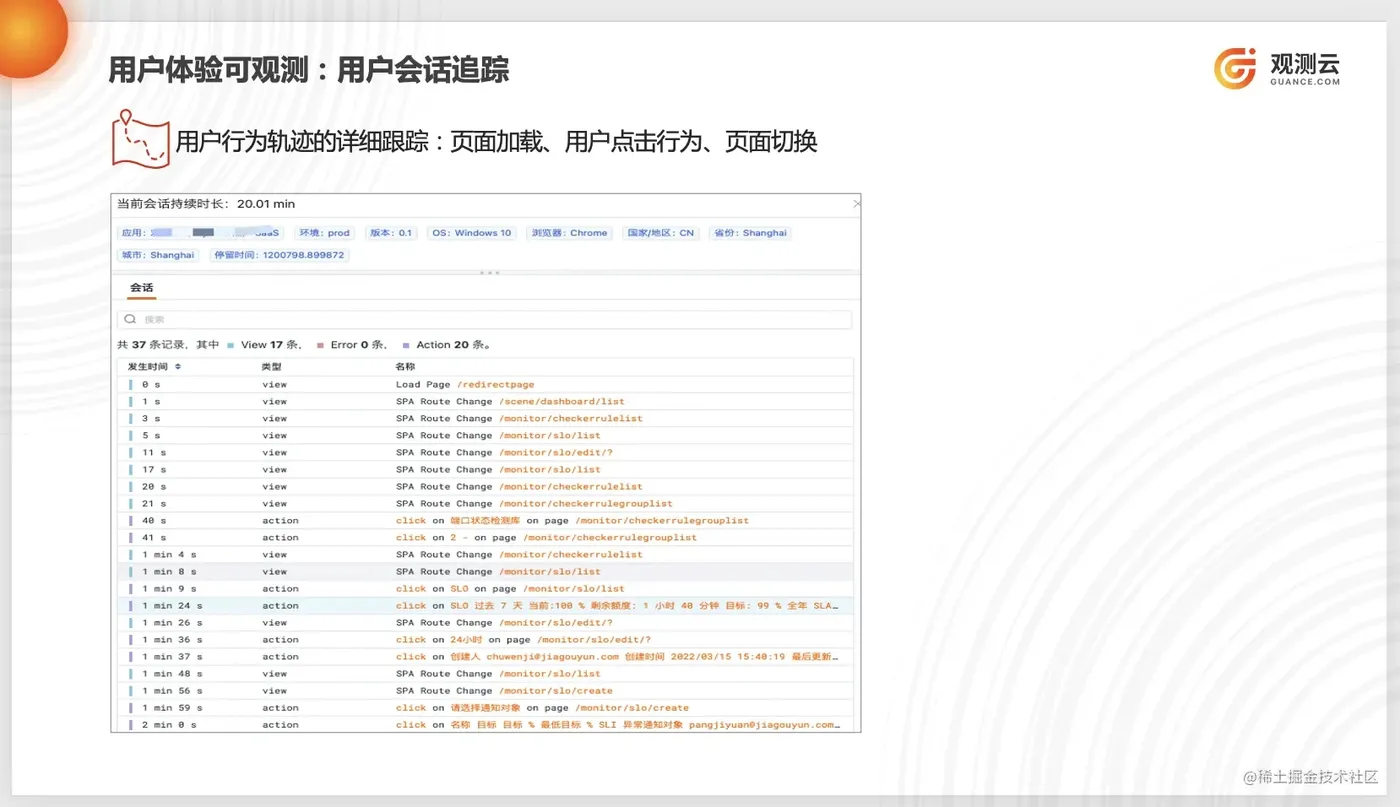Open /scene/dashboard/list link in 1 s row
1400x807 pixels.
[562, 401]
